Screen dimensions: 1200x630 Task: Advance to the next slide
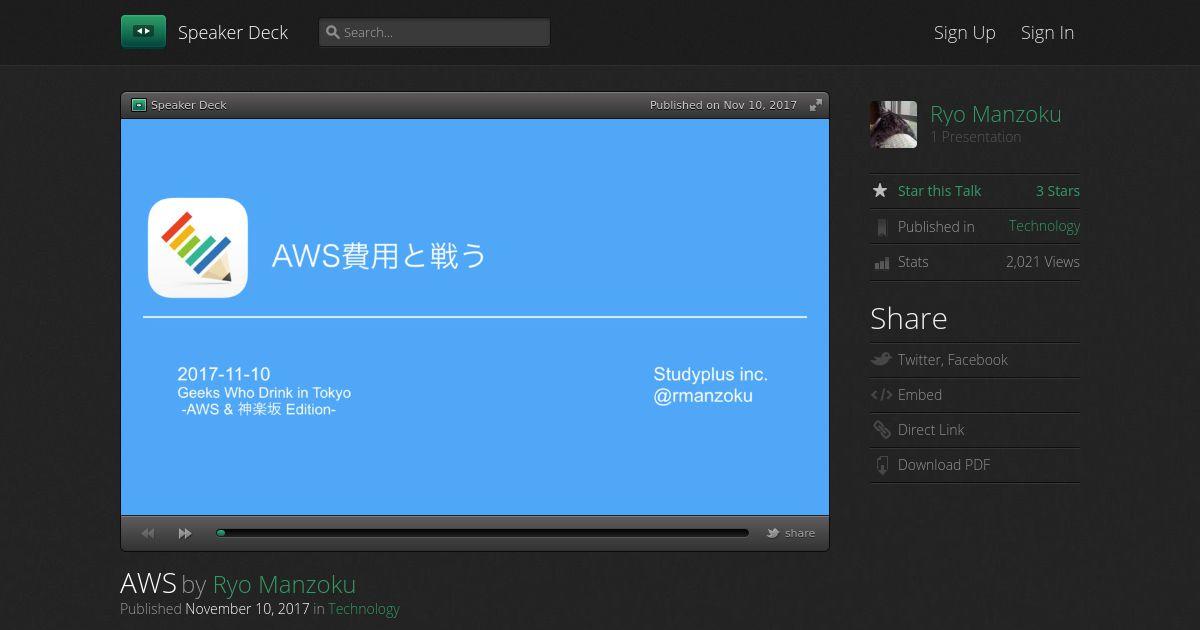(185, 534)
